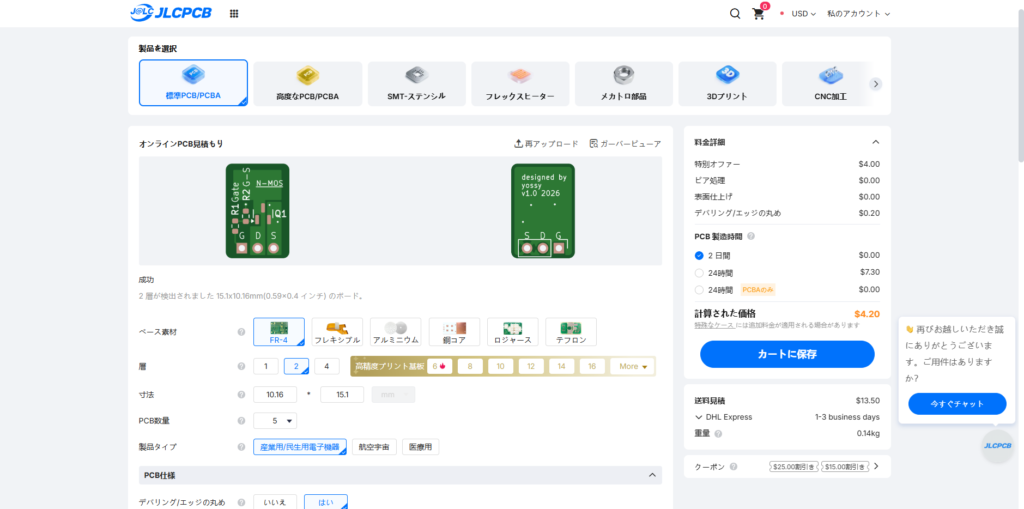This screenshot has height=509, width=1024.
Task: Click the top-side PCB preview image
Action: tap(257, 209)
